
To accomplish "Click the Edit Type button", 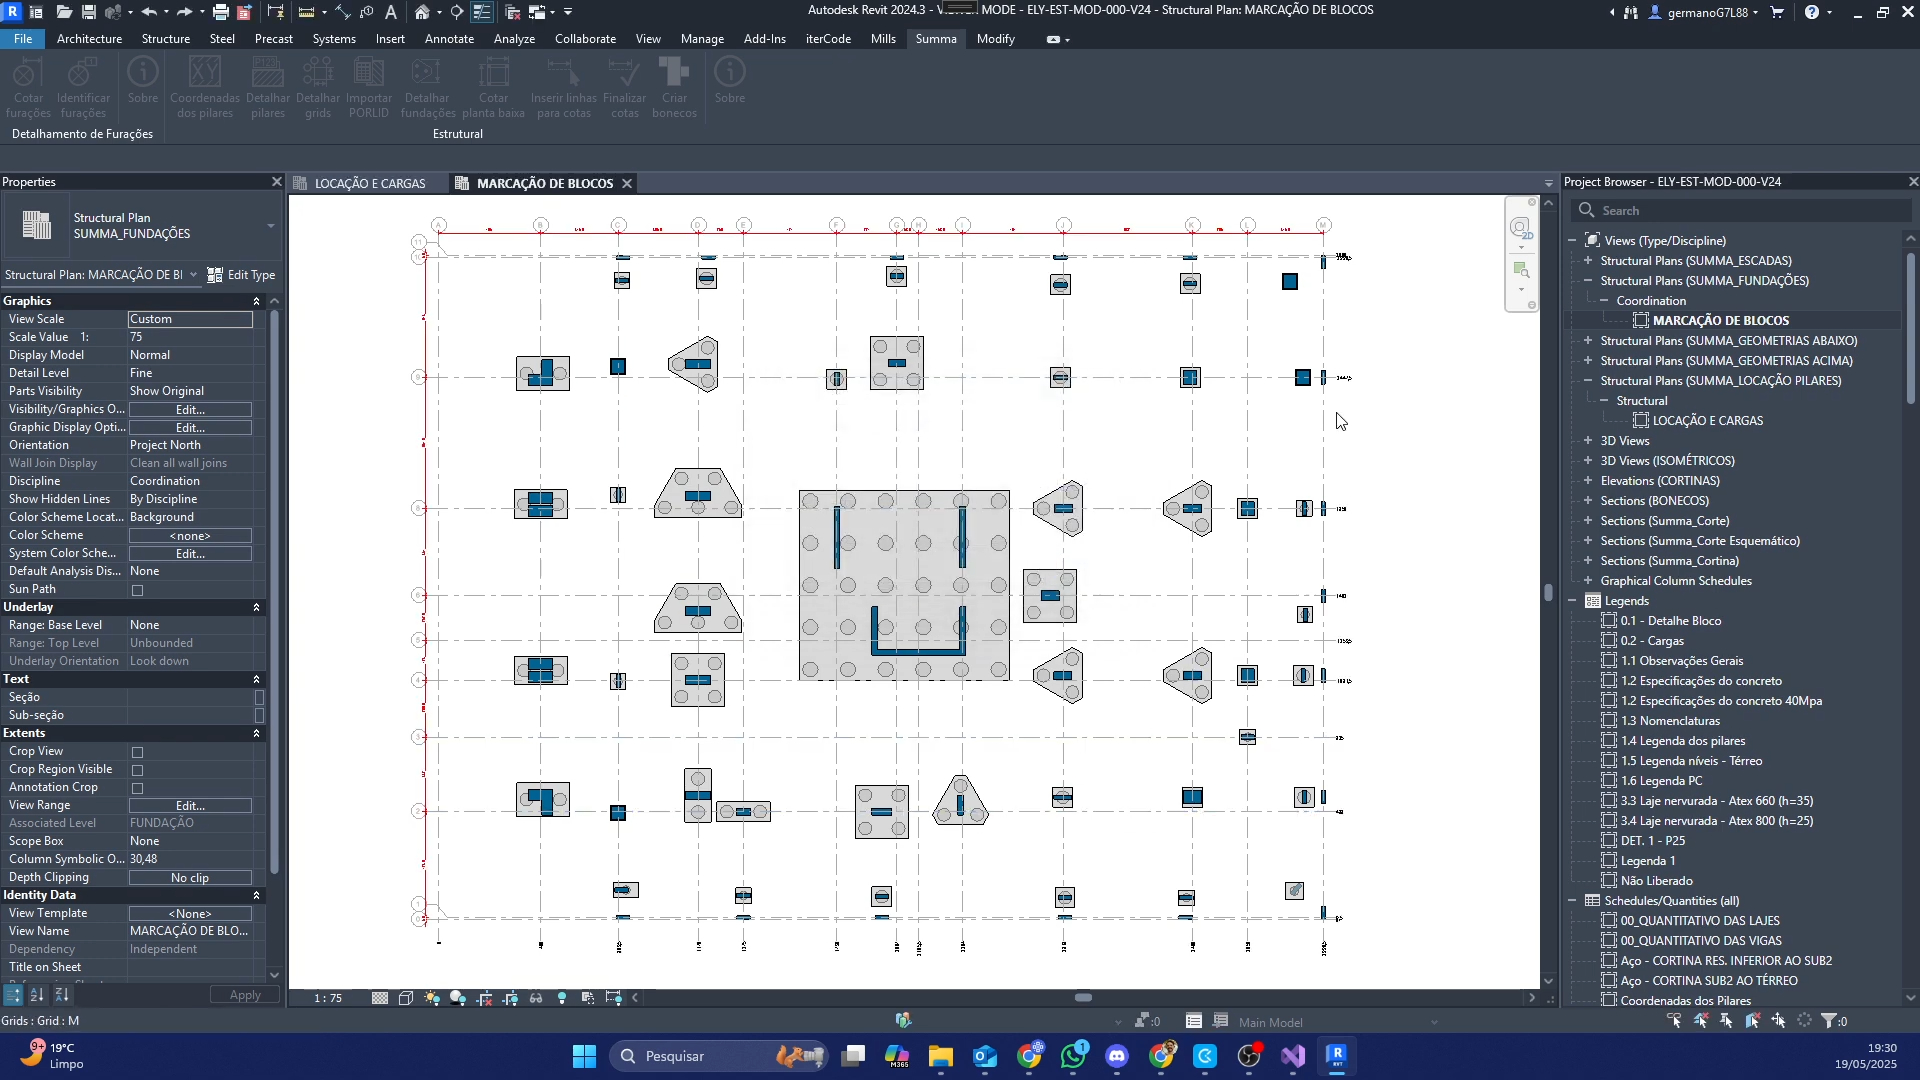I will 241,275.
